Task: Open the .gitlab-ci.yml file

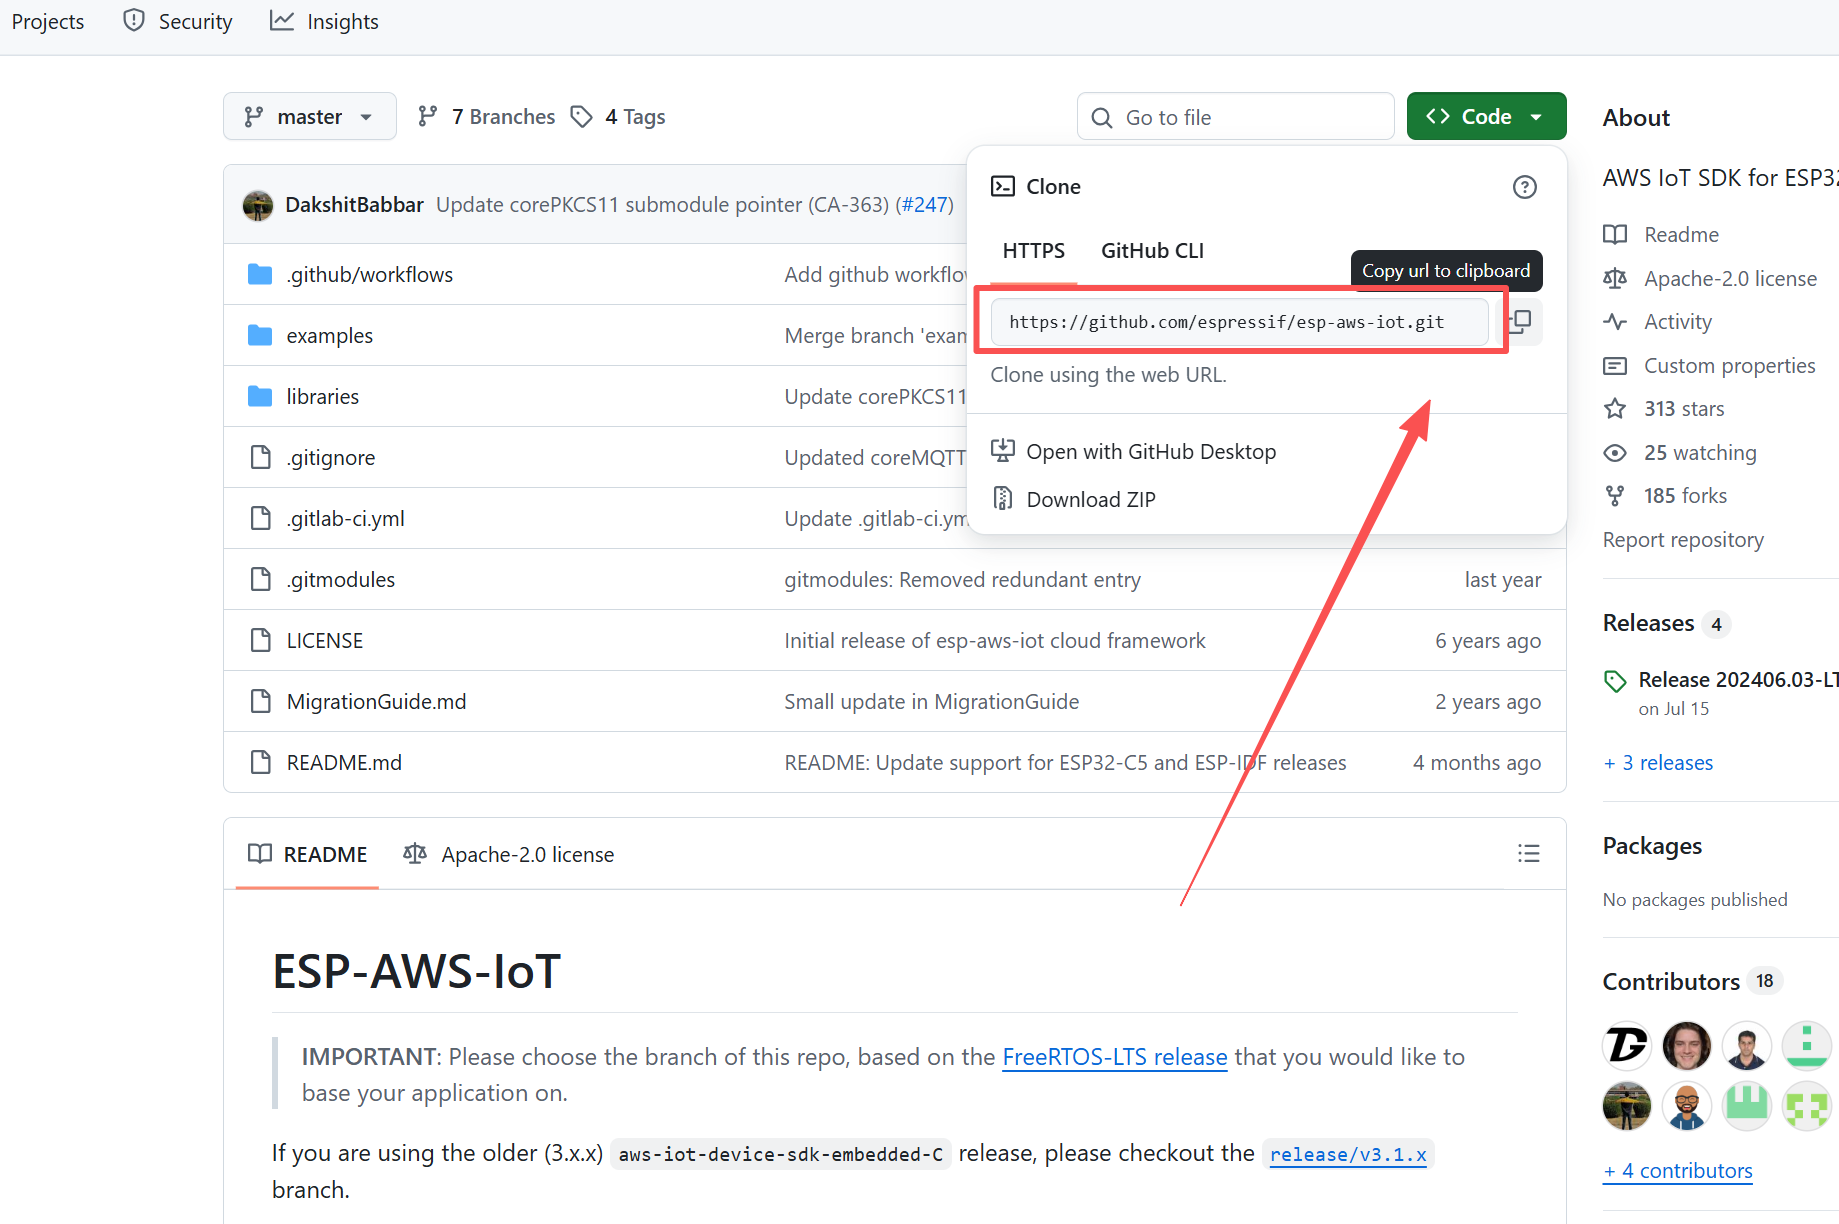Action: tap(345, 519)
